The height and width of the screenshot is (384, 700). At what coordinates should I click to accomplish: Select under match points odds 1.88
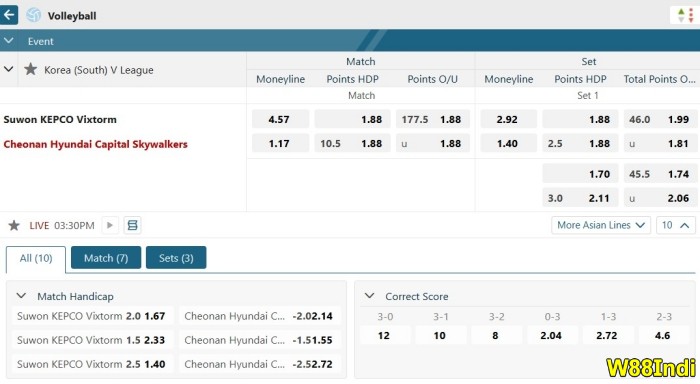[x=433, y=143]
